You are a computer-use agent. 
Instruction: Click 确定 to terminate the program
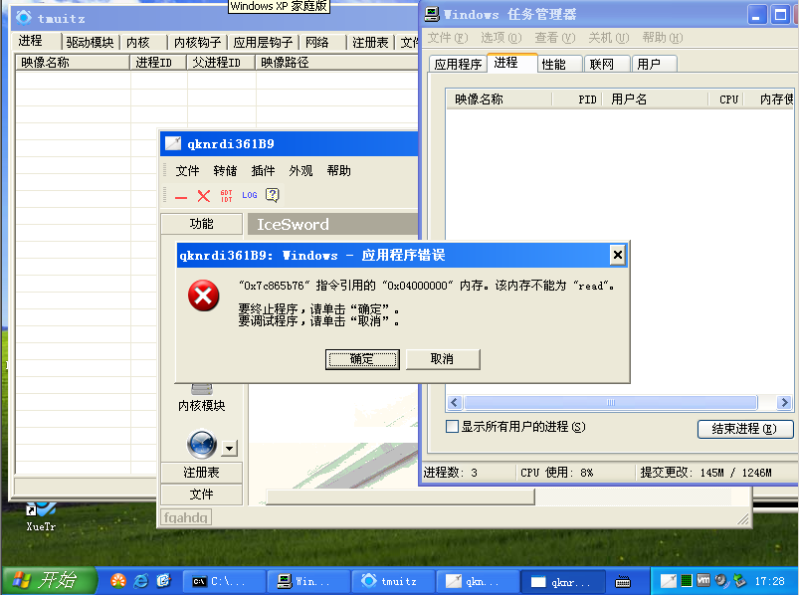click(362, 359)
